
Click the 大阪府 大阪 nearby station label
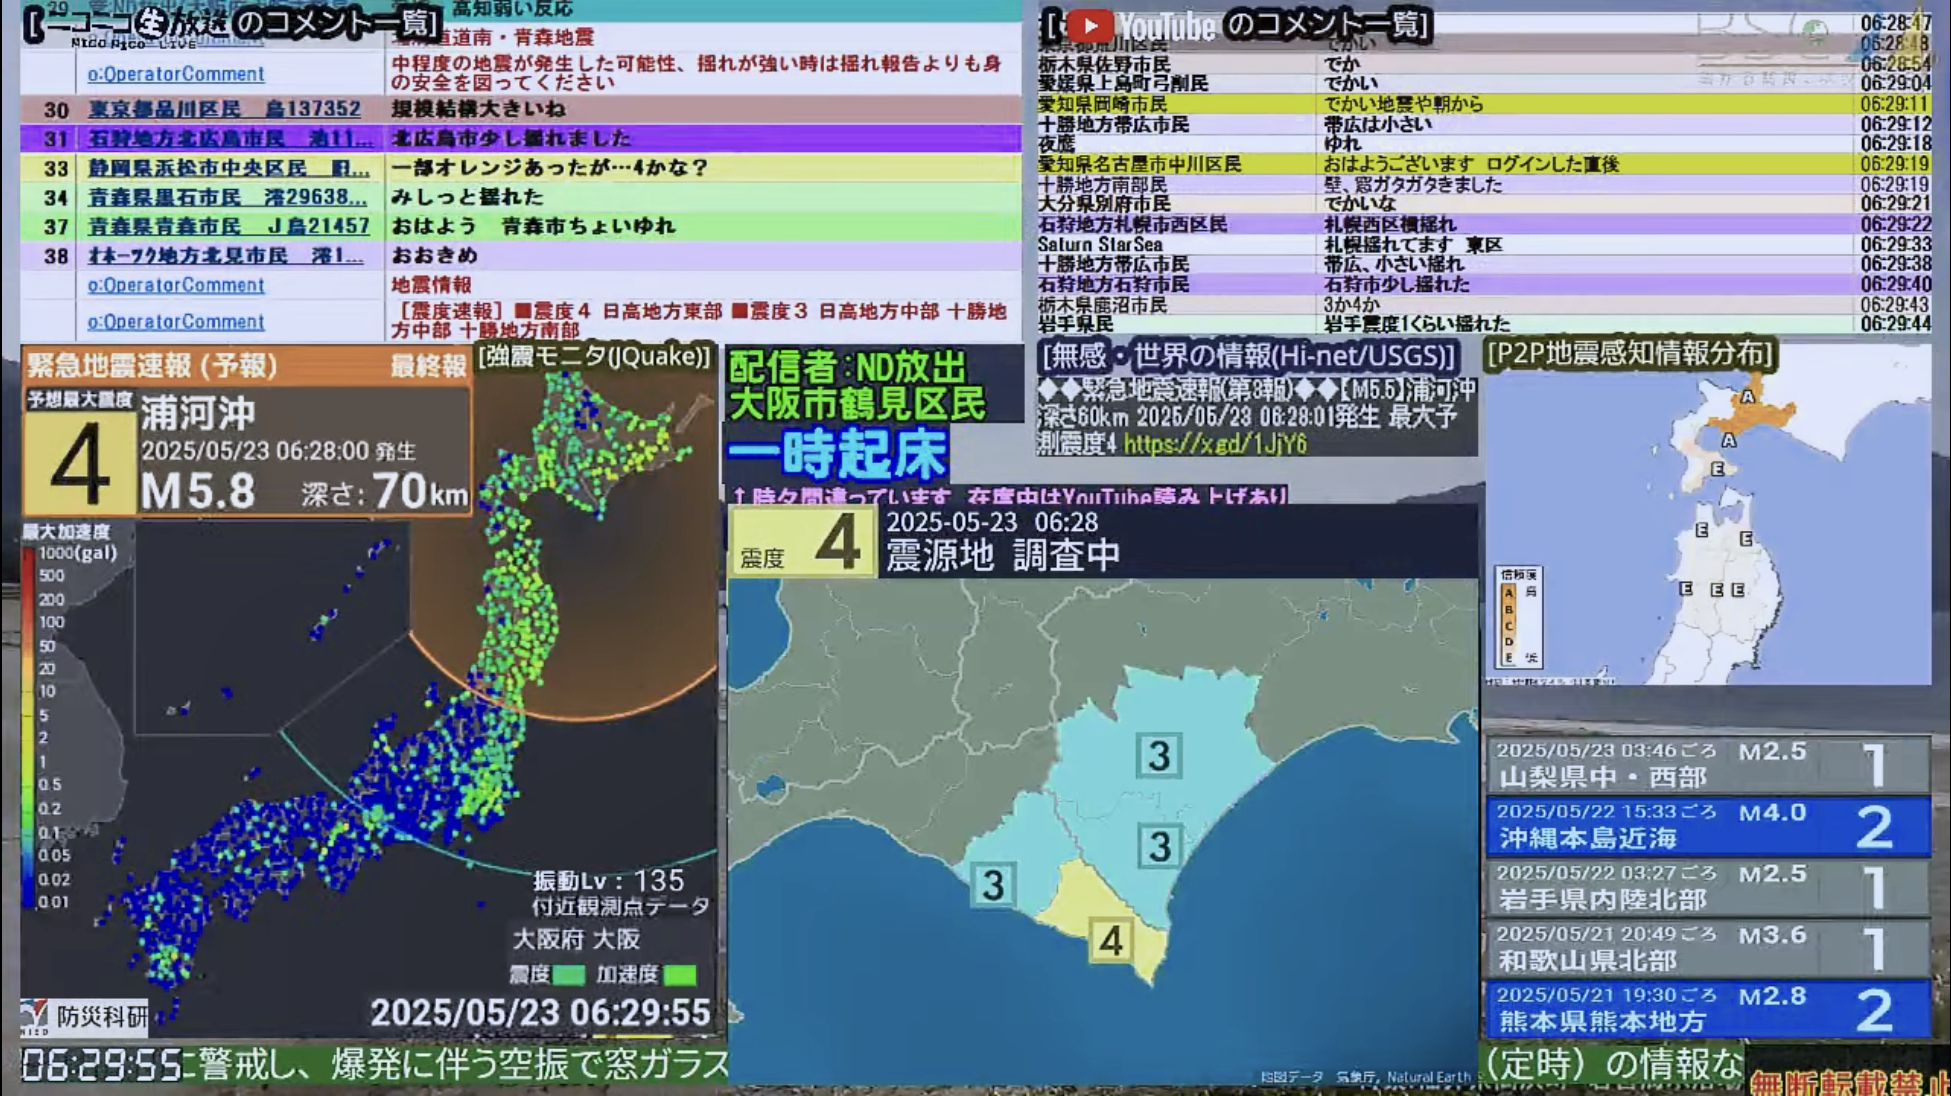click(576, 939)
